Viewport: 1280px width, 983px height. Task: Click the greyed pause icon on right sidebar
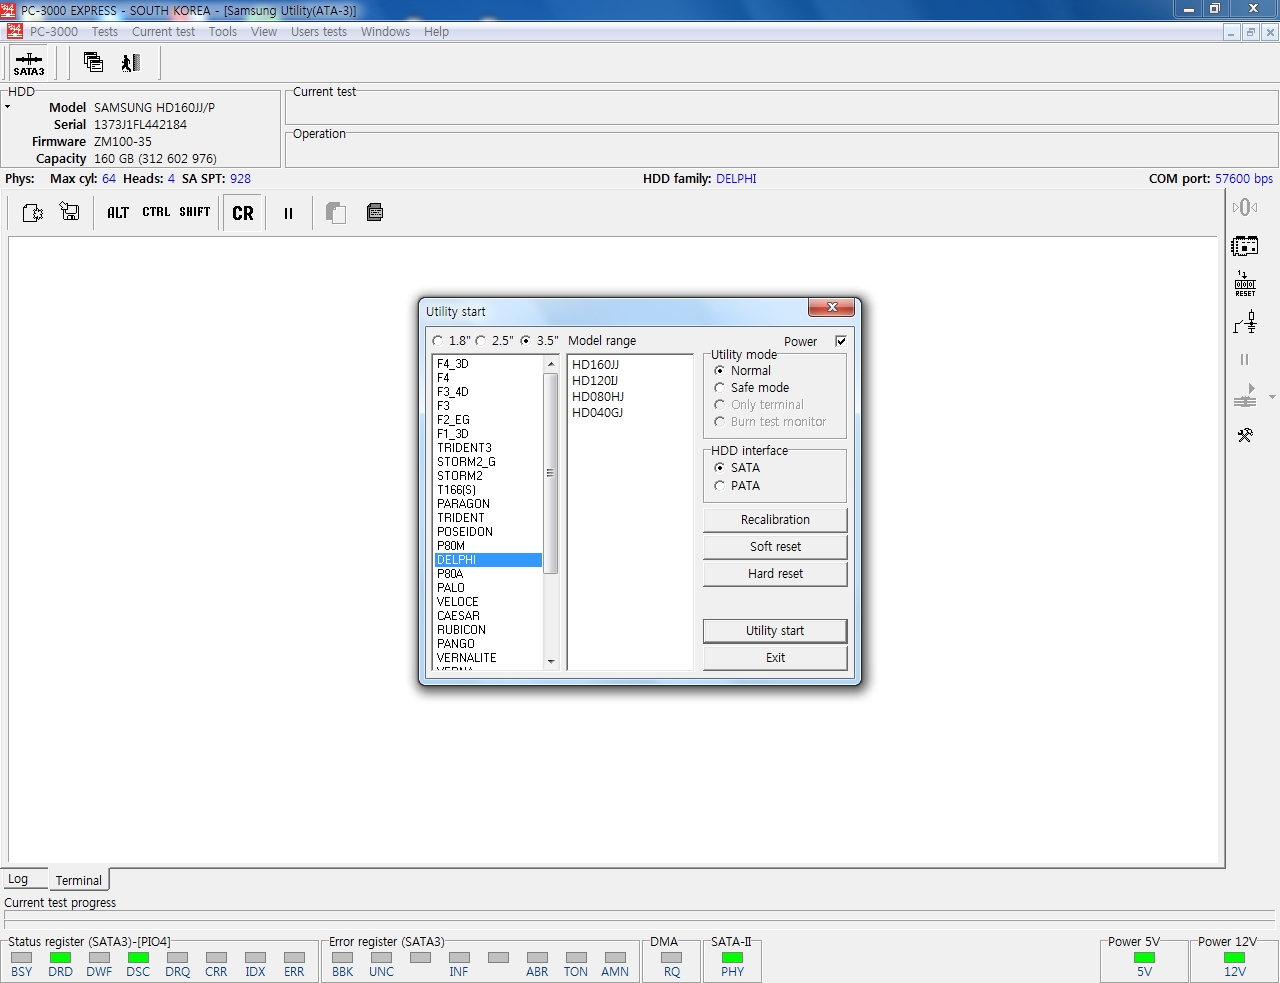(1245, 359)
